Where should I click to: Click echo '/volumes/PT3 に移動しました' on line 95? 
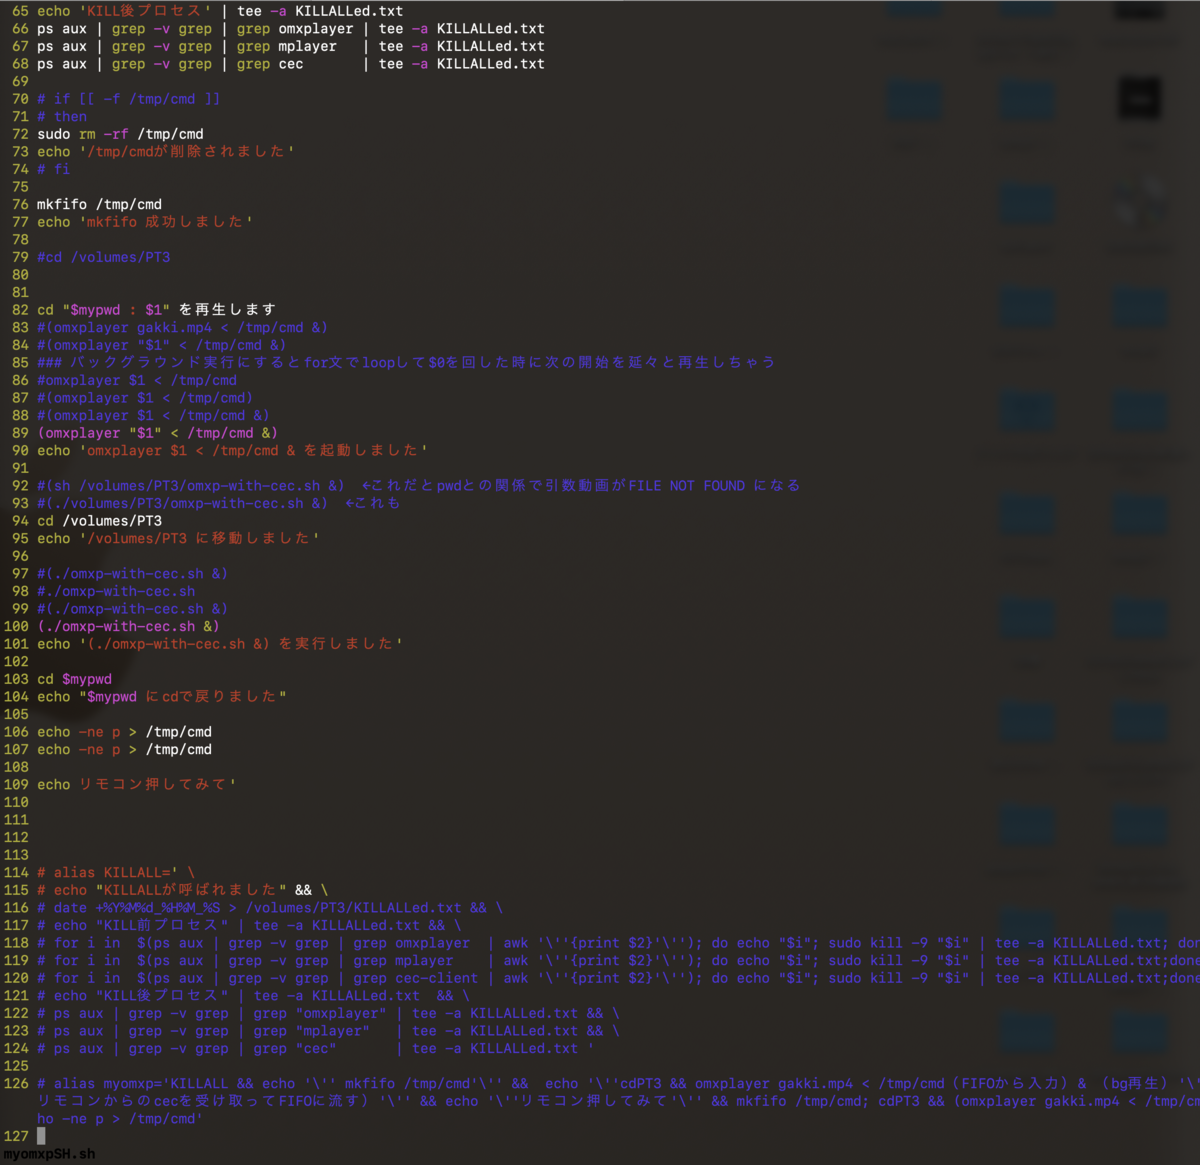click(179, 539)
